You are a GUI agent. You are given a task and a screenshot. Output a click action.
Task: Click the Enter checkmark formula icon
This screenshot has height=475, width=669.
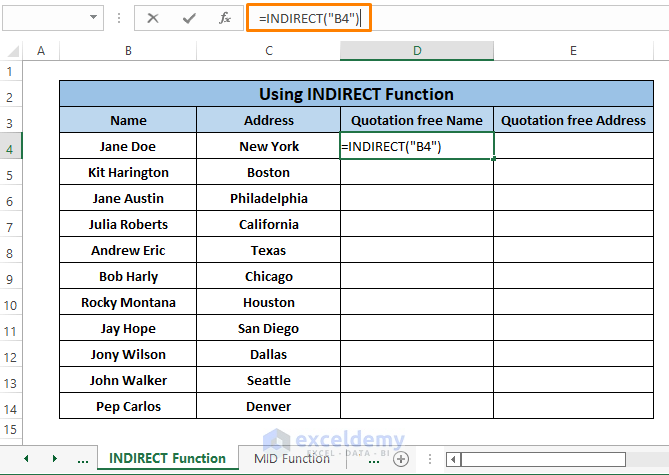(x=189, y=18)
